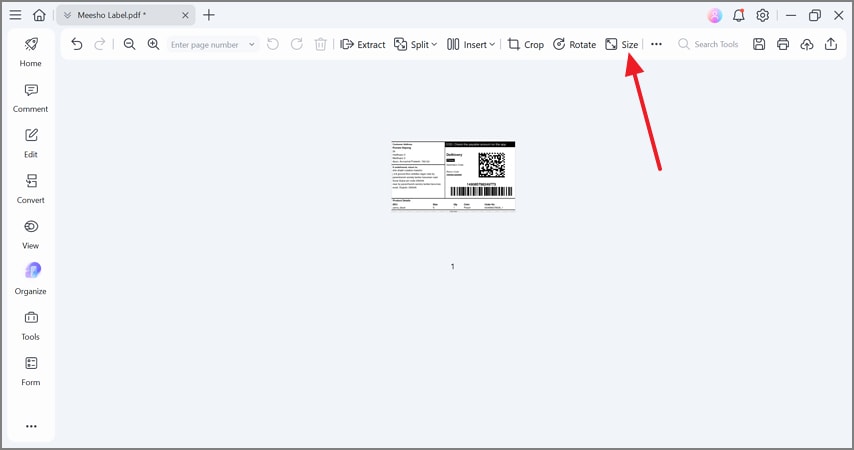Rotate page counterclockwise icon
Screen dimensions: 854x450
coord(273,44)
